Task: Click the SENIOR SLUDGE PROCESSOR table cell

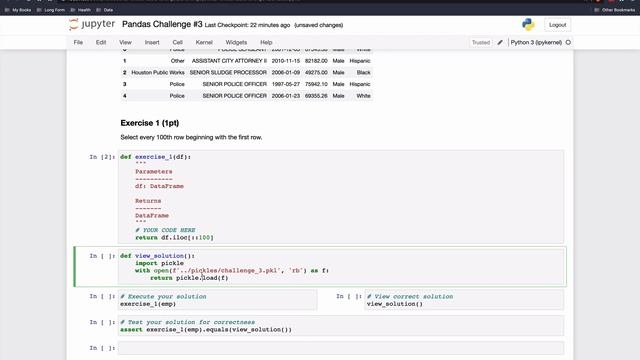Action: pyautogui.click(x=228, y=72)
